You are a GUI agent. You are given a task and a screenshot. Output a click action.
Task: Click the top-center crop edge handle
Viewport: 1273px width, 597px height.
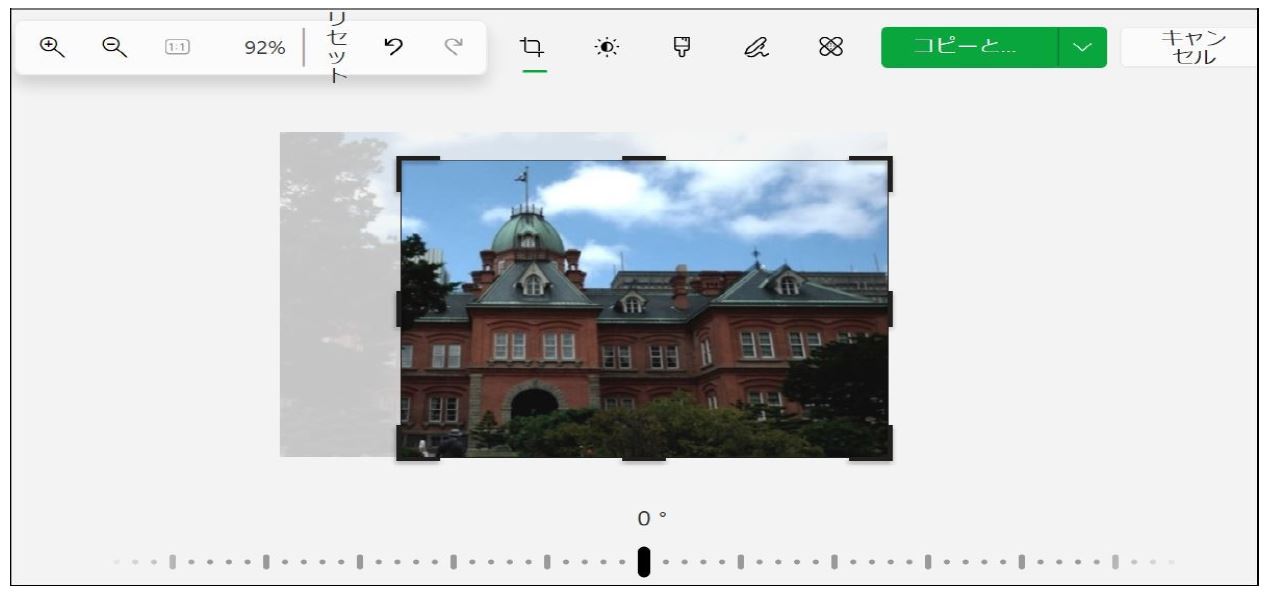644,159
